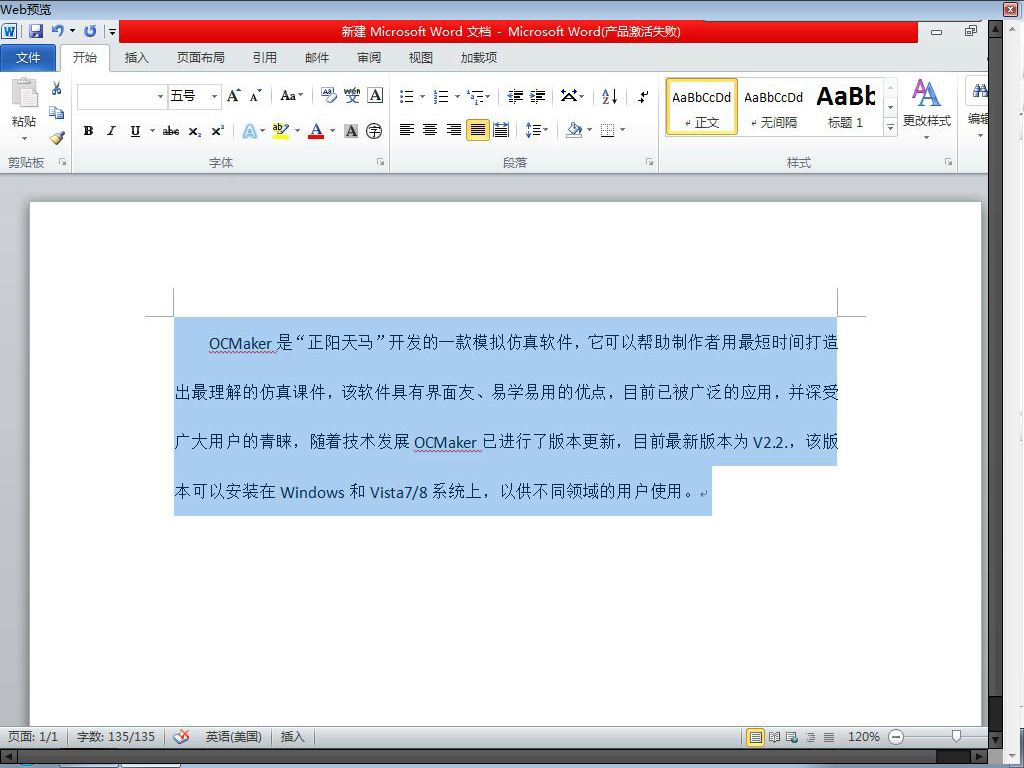The image size is (1024, 768).
Task: Click the 插入 insert mode indicator
Action: coord(293,737)
